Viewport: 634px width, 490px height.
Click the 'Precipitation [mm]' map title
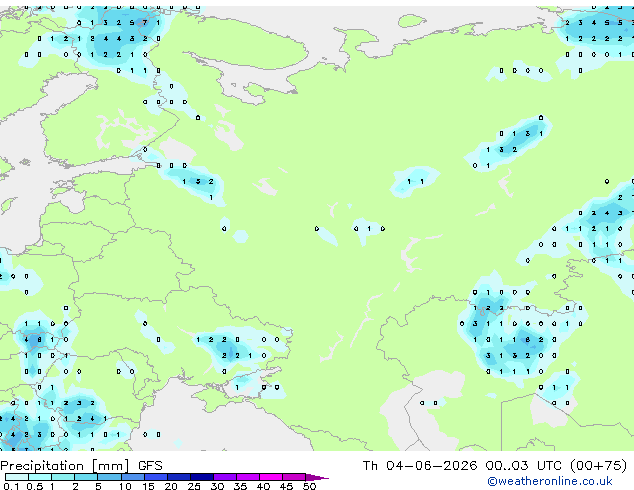[x=65, y=466]
